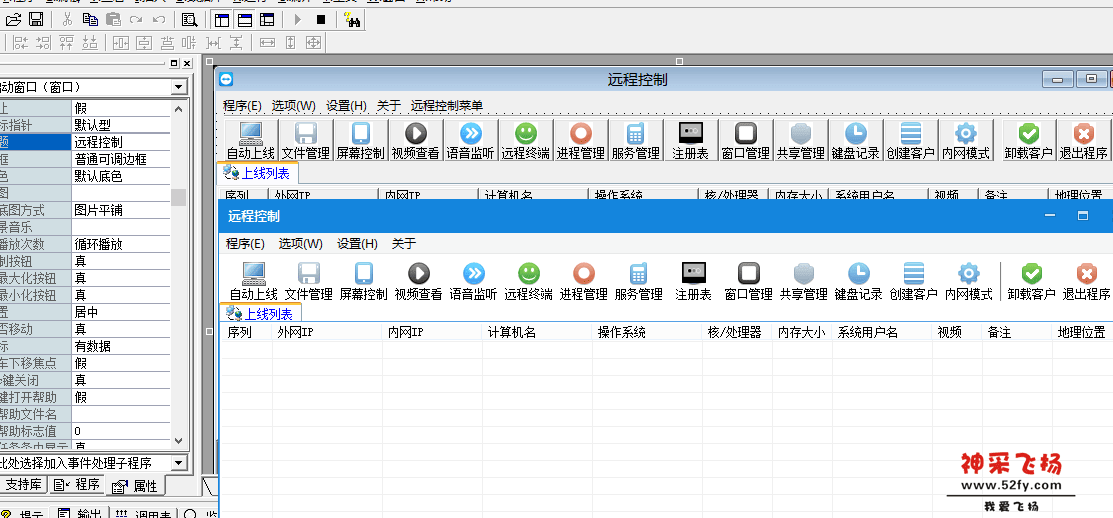The image size is (1113, 518).
Task: Click 卸载客户 green shield in the front window
Action: [x=1031, y=274]
